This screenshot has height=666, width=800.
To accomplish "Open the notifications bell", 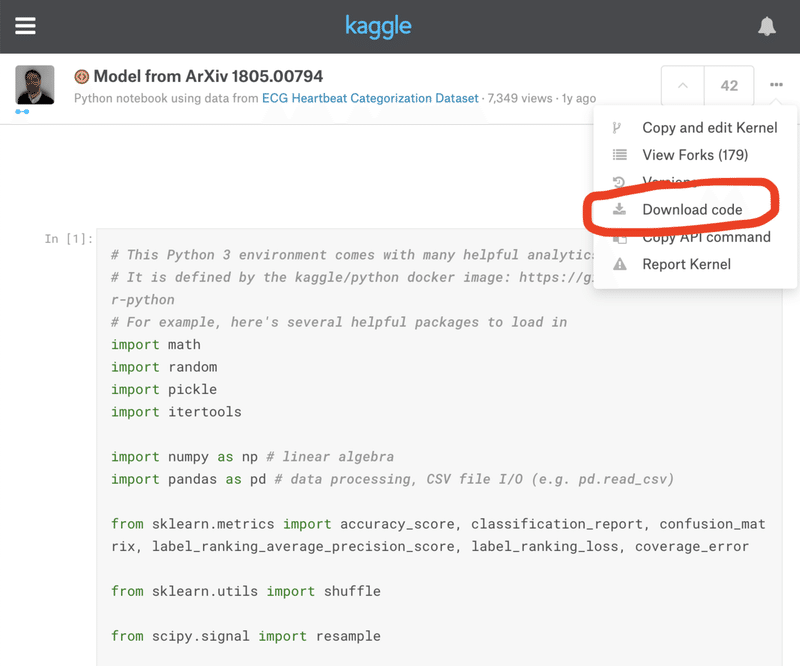I will [x=767, y=27].
